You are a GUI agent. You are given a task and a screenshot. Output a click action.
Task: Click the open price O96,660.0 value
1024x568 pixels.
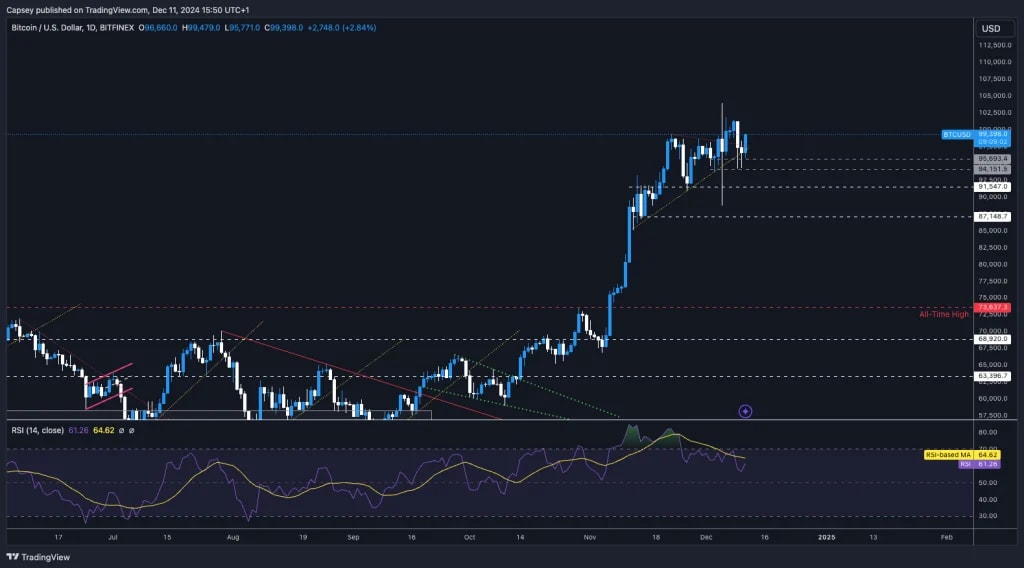pyautogui.click(x=158, y=28)
